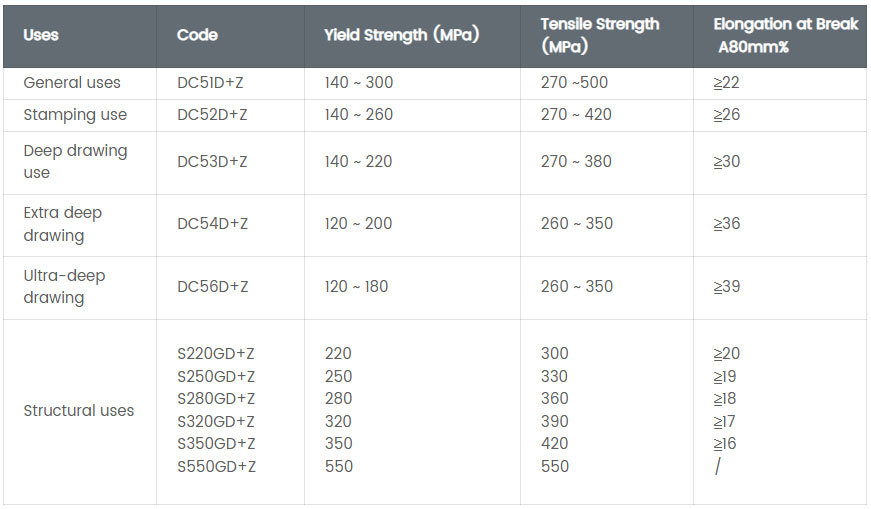Select the Structural uses cell
This screenshot has width=871, height=509.
78,411
